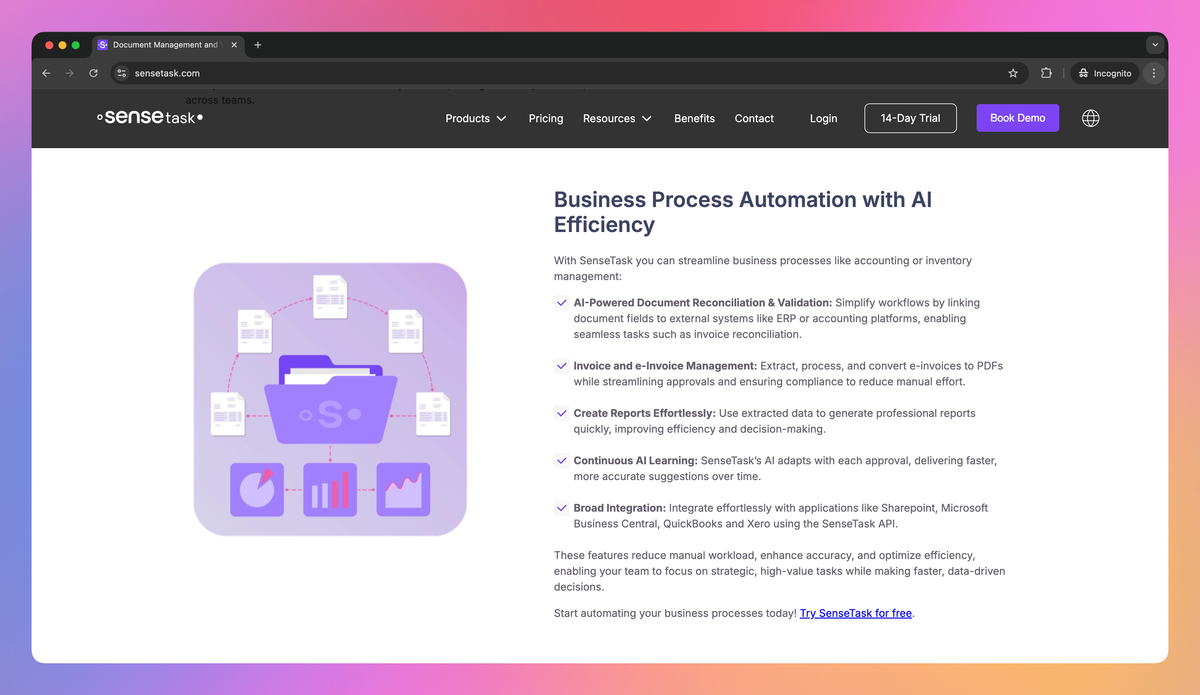Click the bar chart icon in illustration

click(x=330, y=489)
